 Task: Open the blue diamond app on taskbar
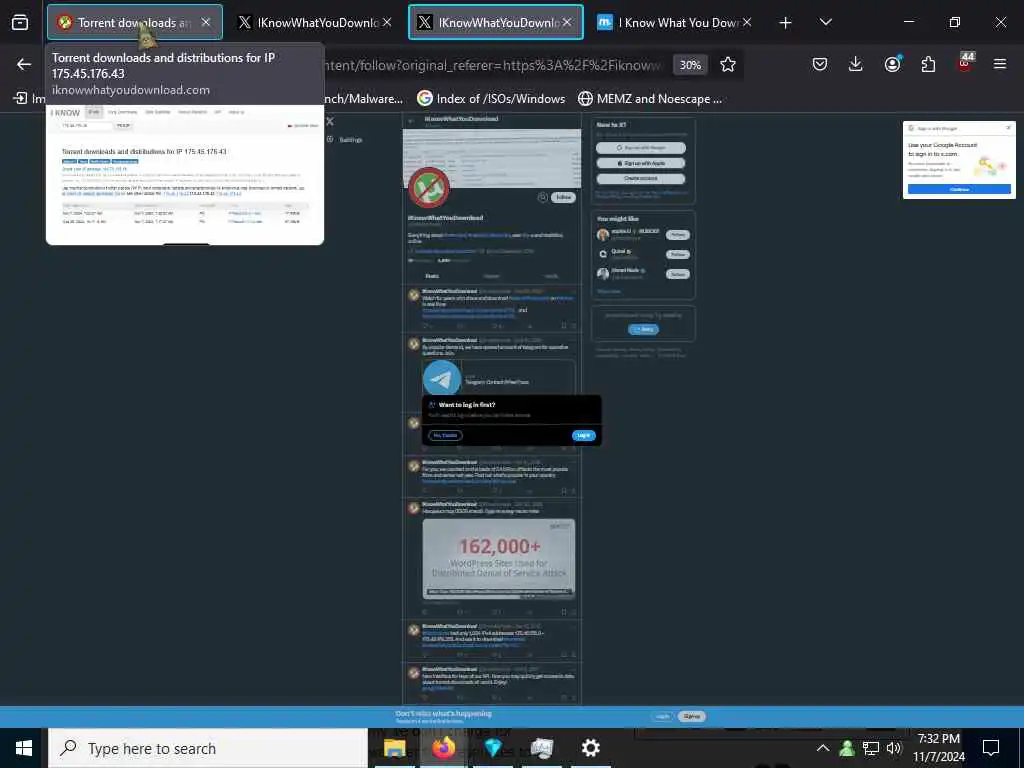[492, 748]
